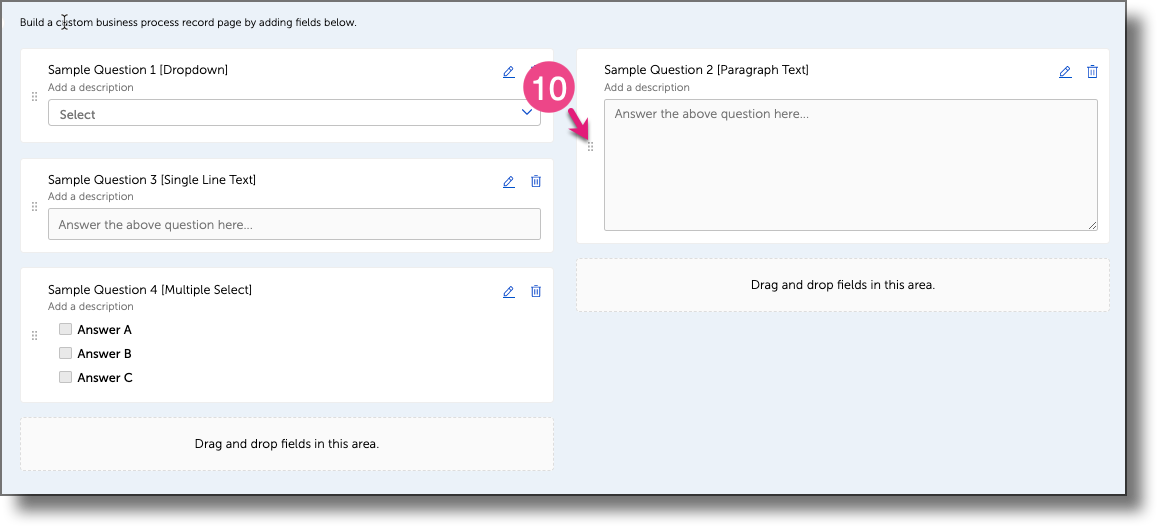Check the Answer A checkbox
Image resolution: width=1158 pixels, height=527 pixels.
66,329
